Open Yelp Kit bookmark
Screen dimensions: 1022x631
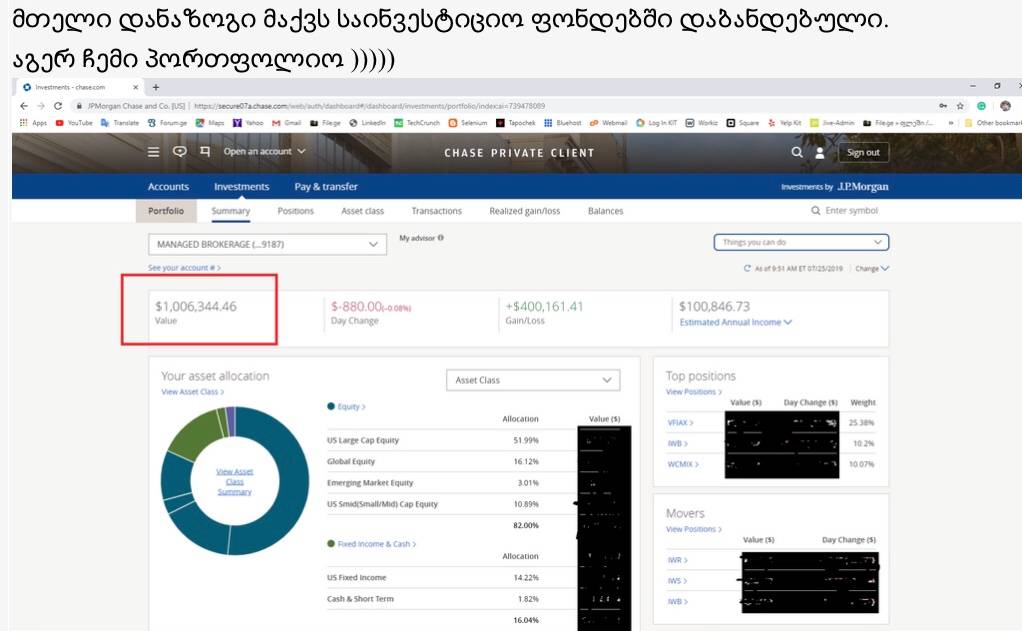tap(785, 123)
